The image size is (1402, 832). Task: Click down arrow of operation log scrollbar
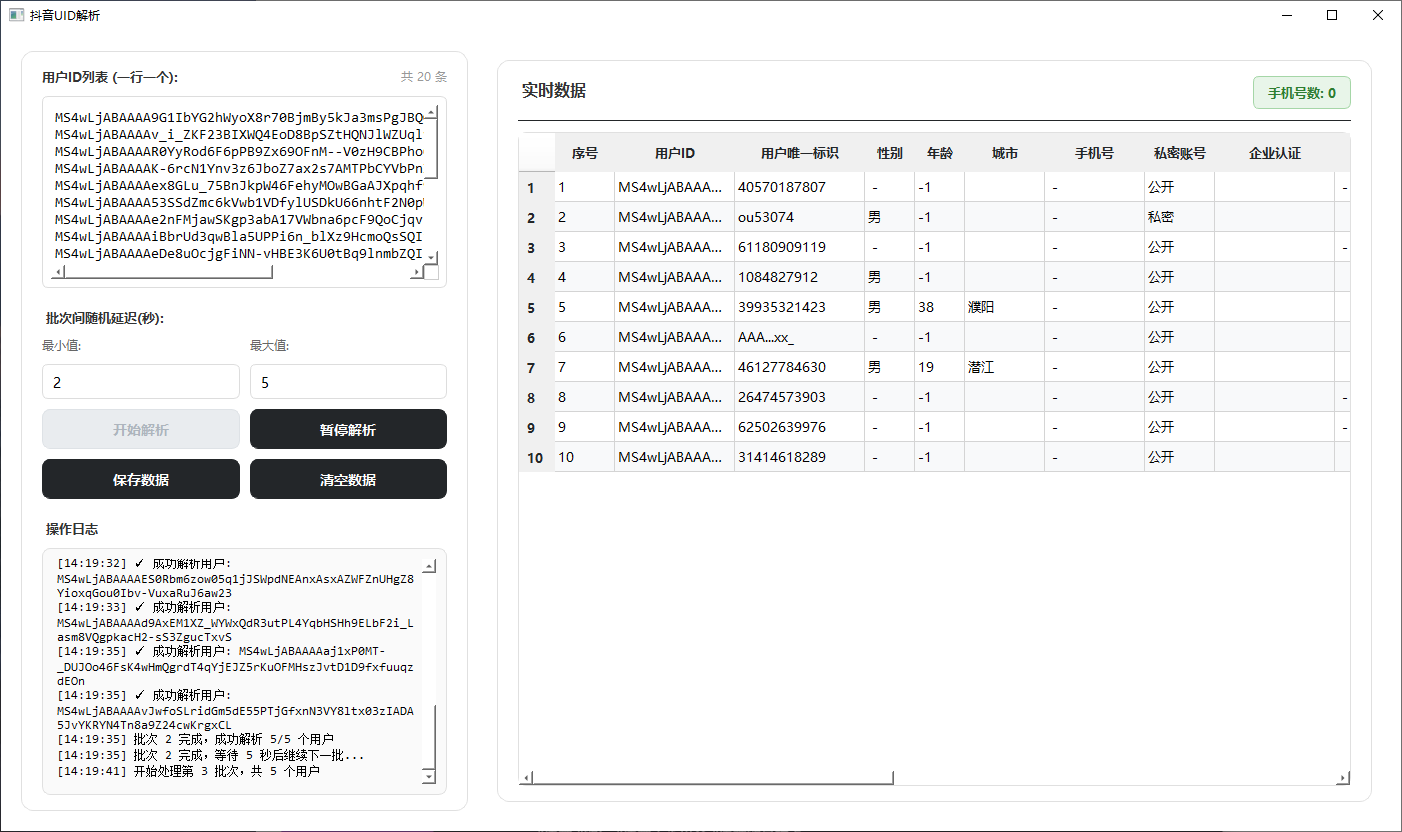tap(429, 775)
